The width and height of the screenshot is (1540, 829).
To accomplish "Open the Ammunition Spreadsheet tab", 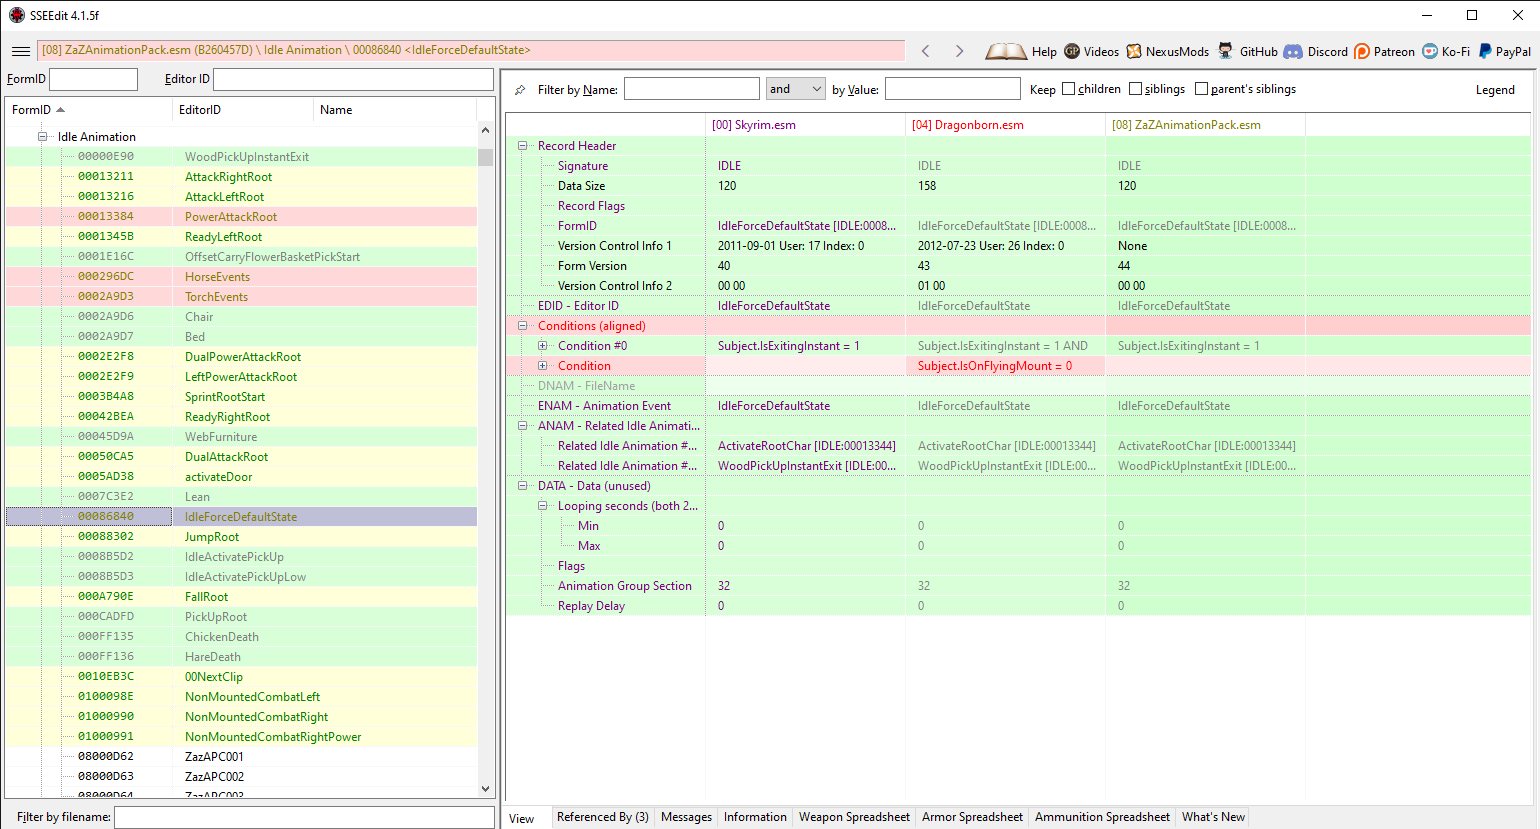I will [1102, 817].
